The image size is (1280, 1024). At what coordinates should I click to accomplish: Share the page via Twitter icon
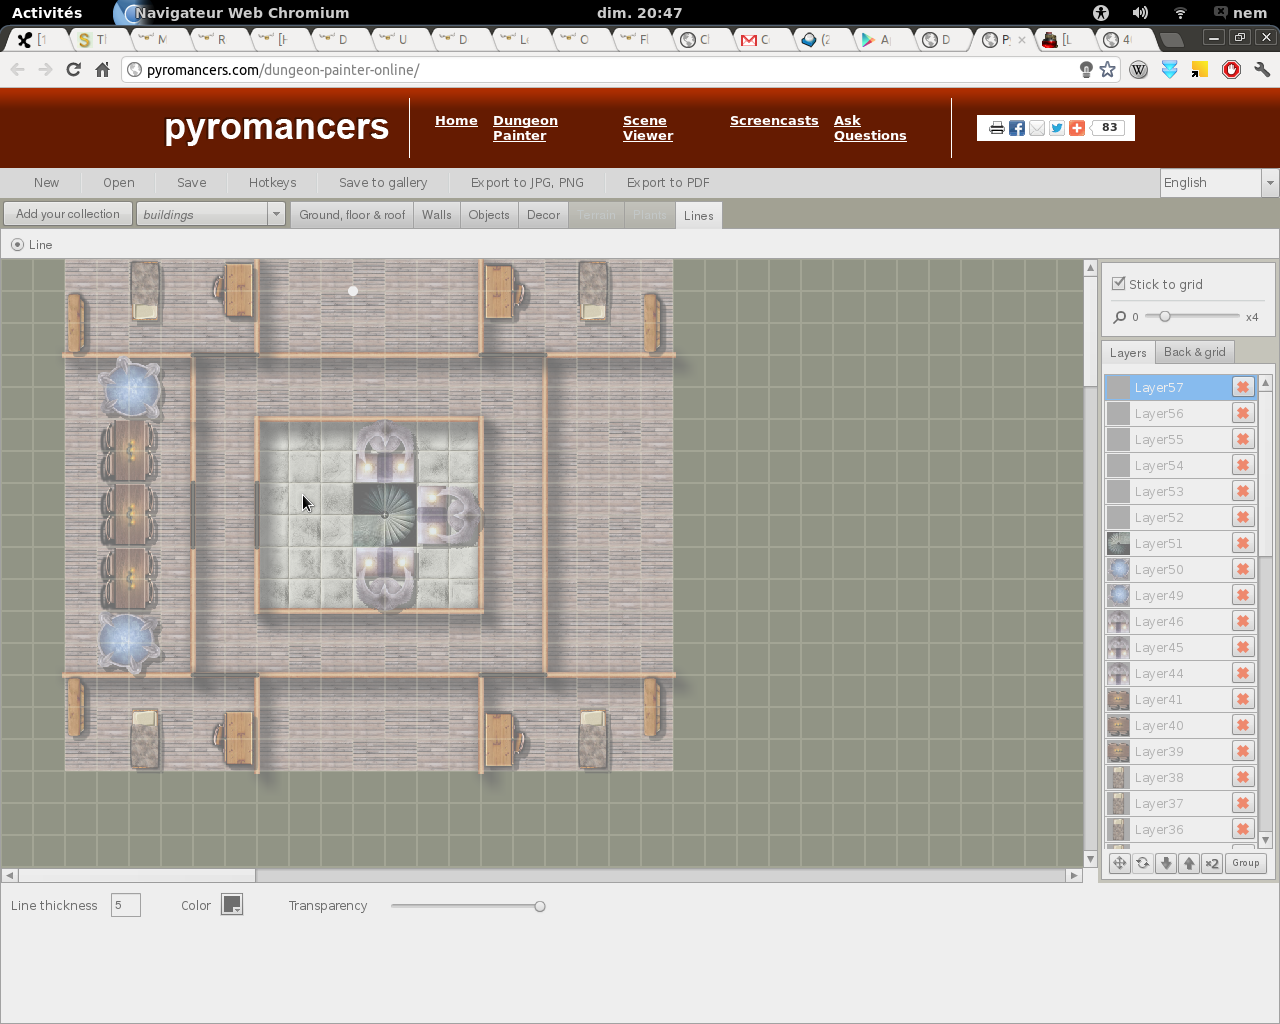1056,128
